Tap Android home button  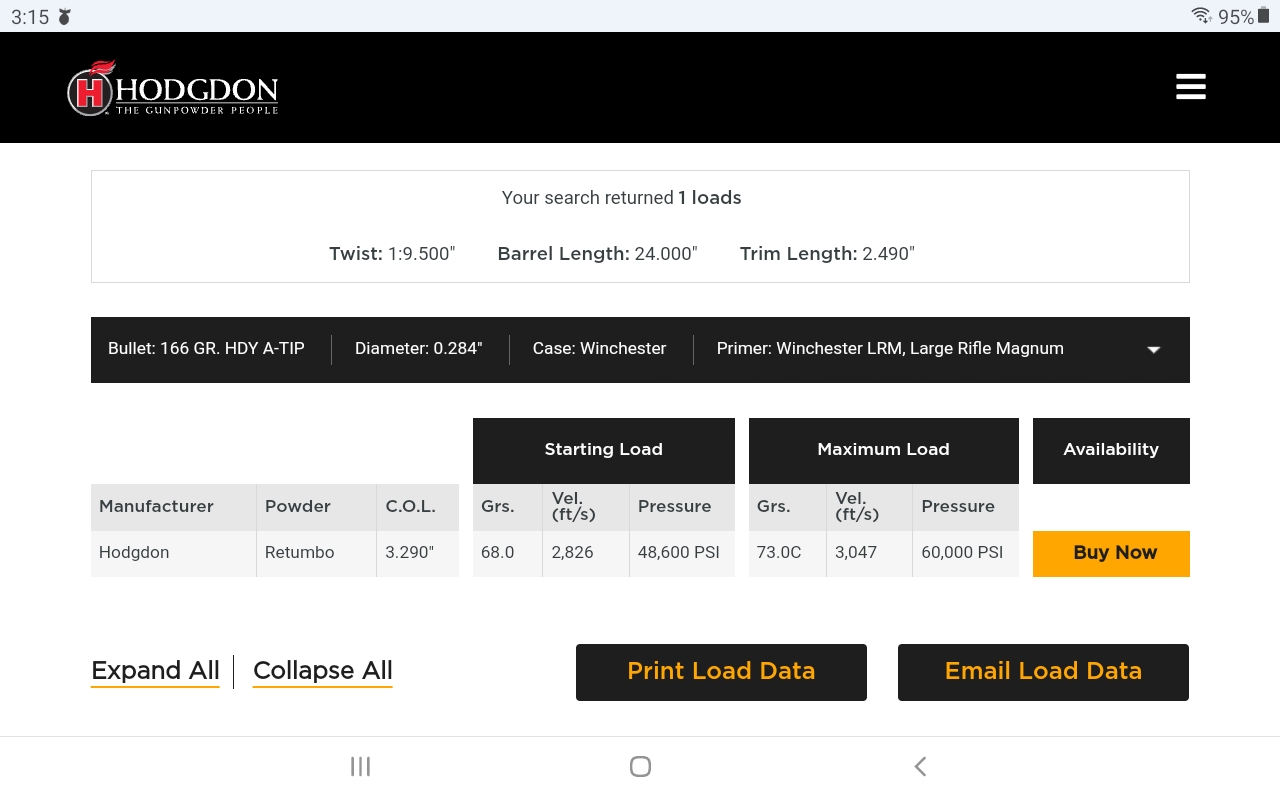click(x=640, y=766)
